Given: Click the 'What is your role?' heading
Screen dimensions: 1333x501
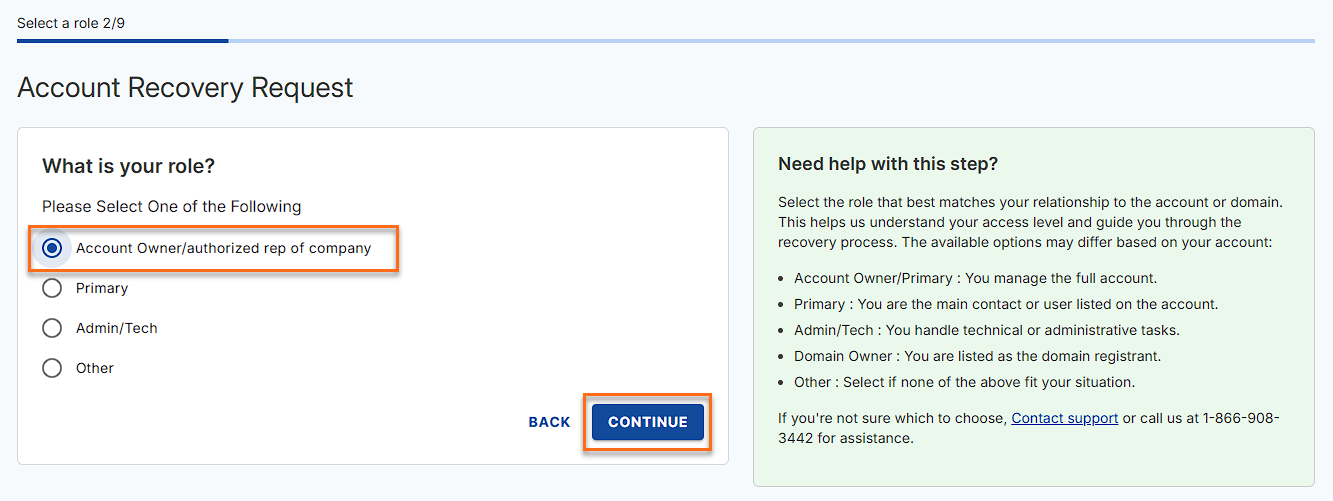Looking at the screenshot, I should click(x=128, y=166).
